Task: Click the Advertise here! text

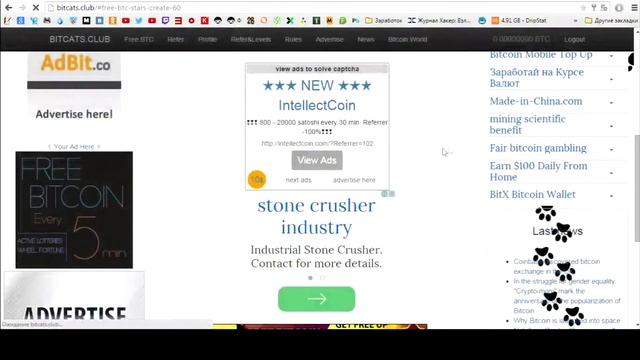Action: [74, 114]
